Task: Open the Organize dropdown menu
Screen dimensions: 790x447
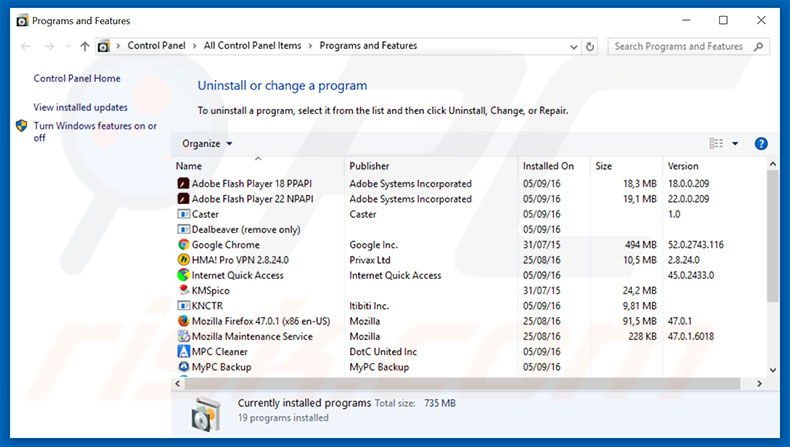Action: pyautogui.click(x=207, y=144)
